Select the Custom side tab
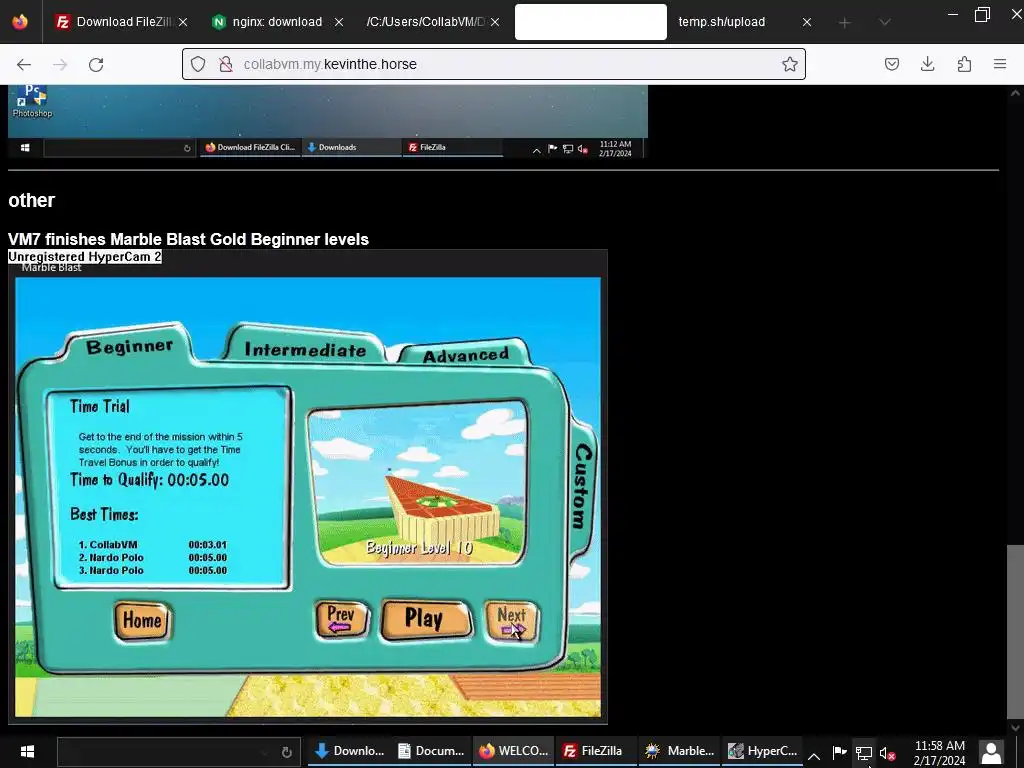 (581, 485)
